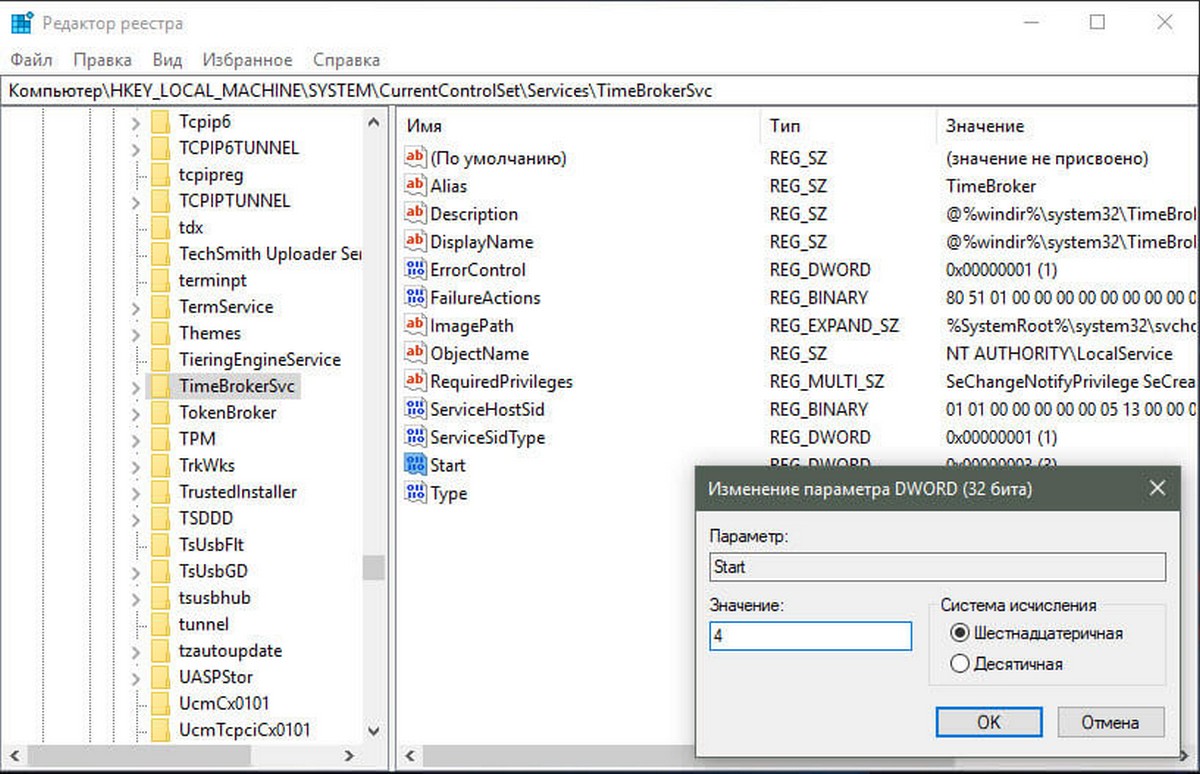
Task: Expand the TimeBrokerSvc tree node
Action: coord(137,386)
